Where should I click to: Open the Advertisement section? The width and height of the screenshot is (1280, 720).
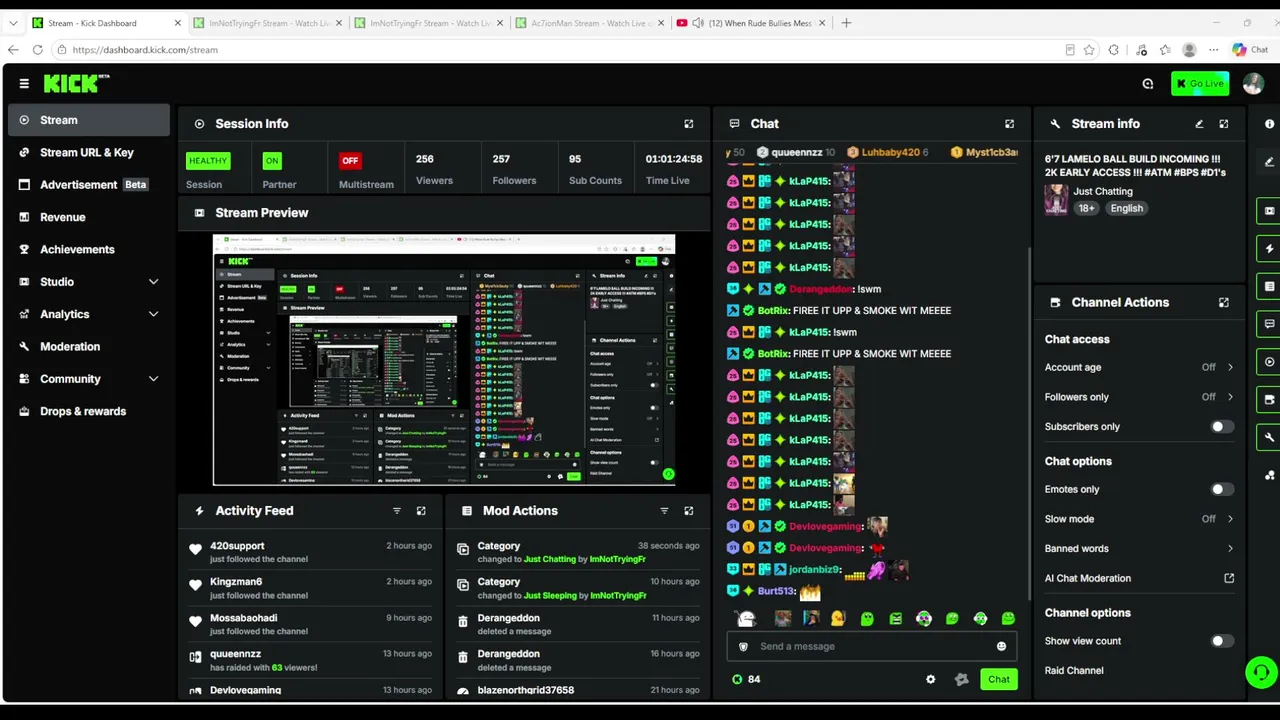pos(89,185)
